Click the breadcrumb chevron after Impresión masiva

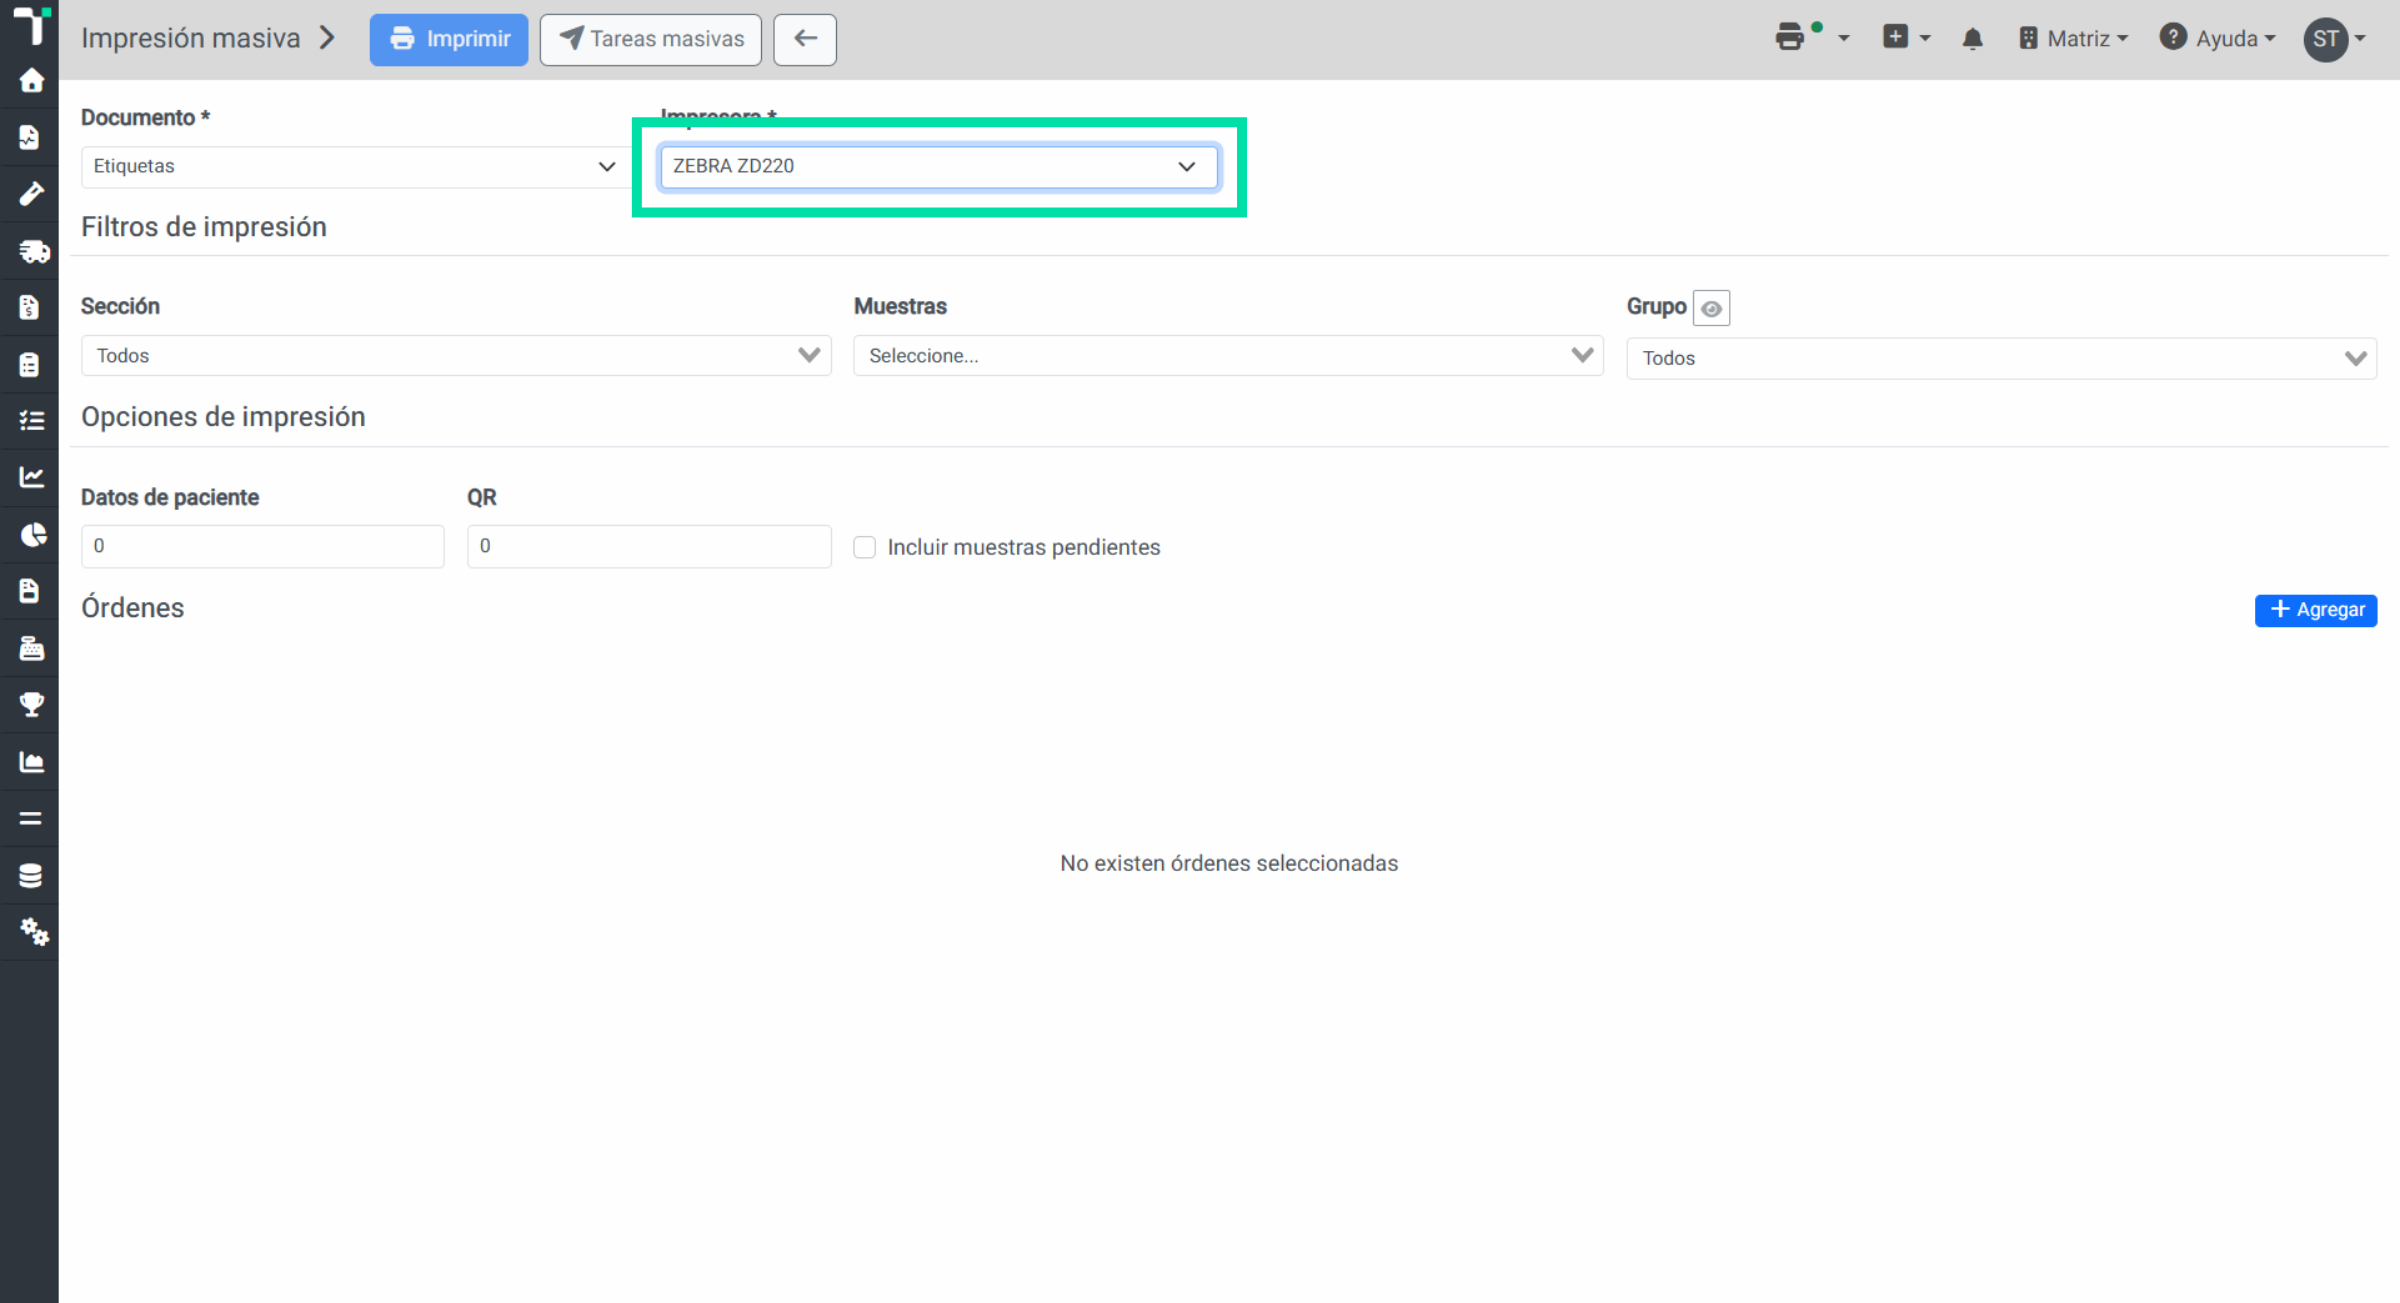pos(327,38)
